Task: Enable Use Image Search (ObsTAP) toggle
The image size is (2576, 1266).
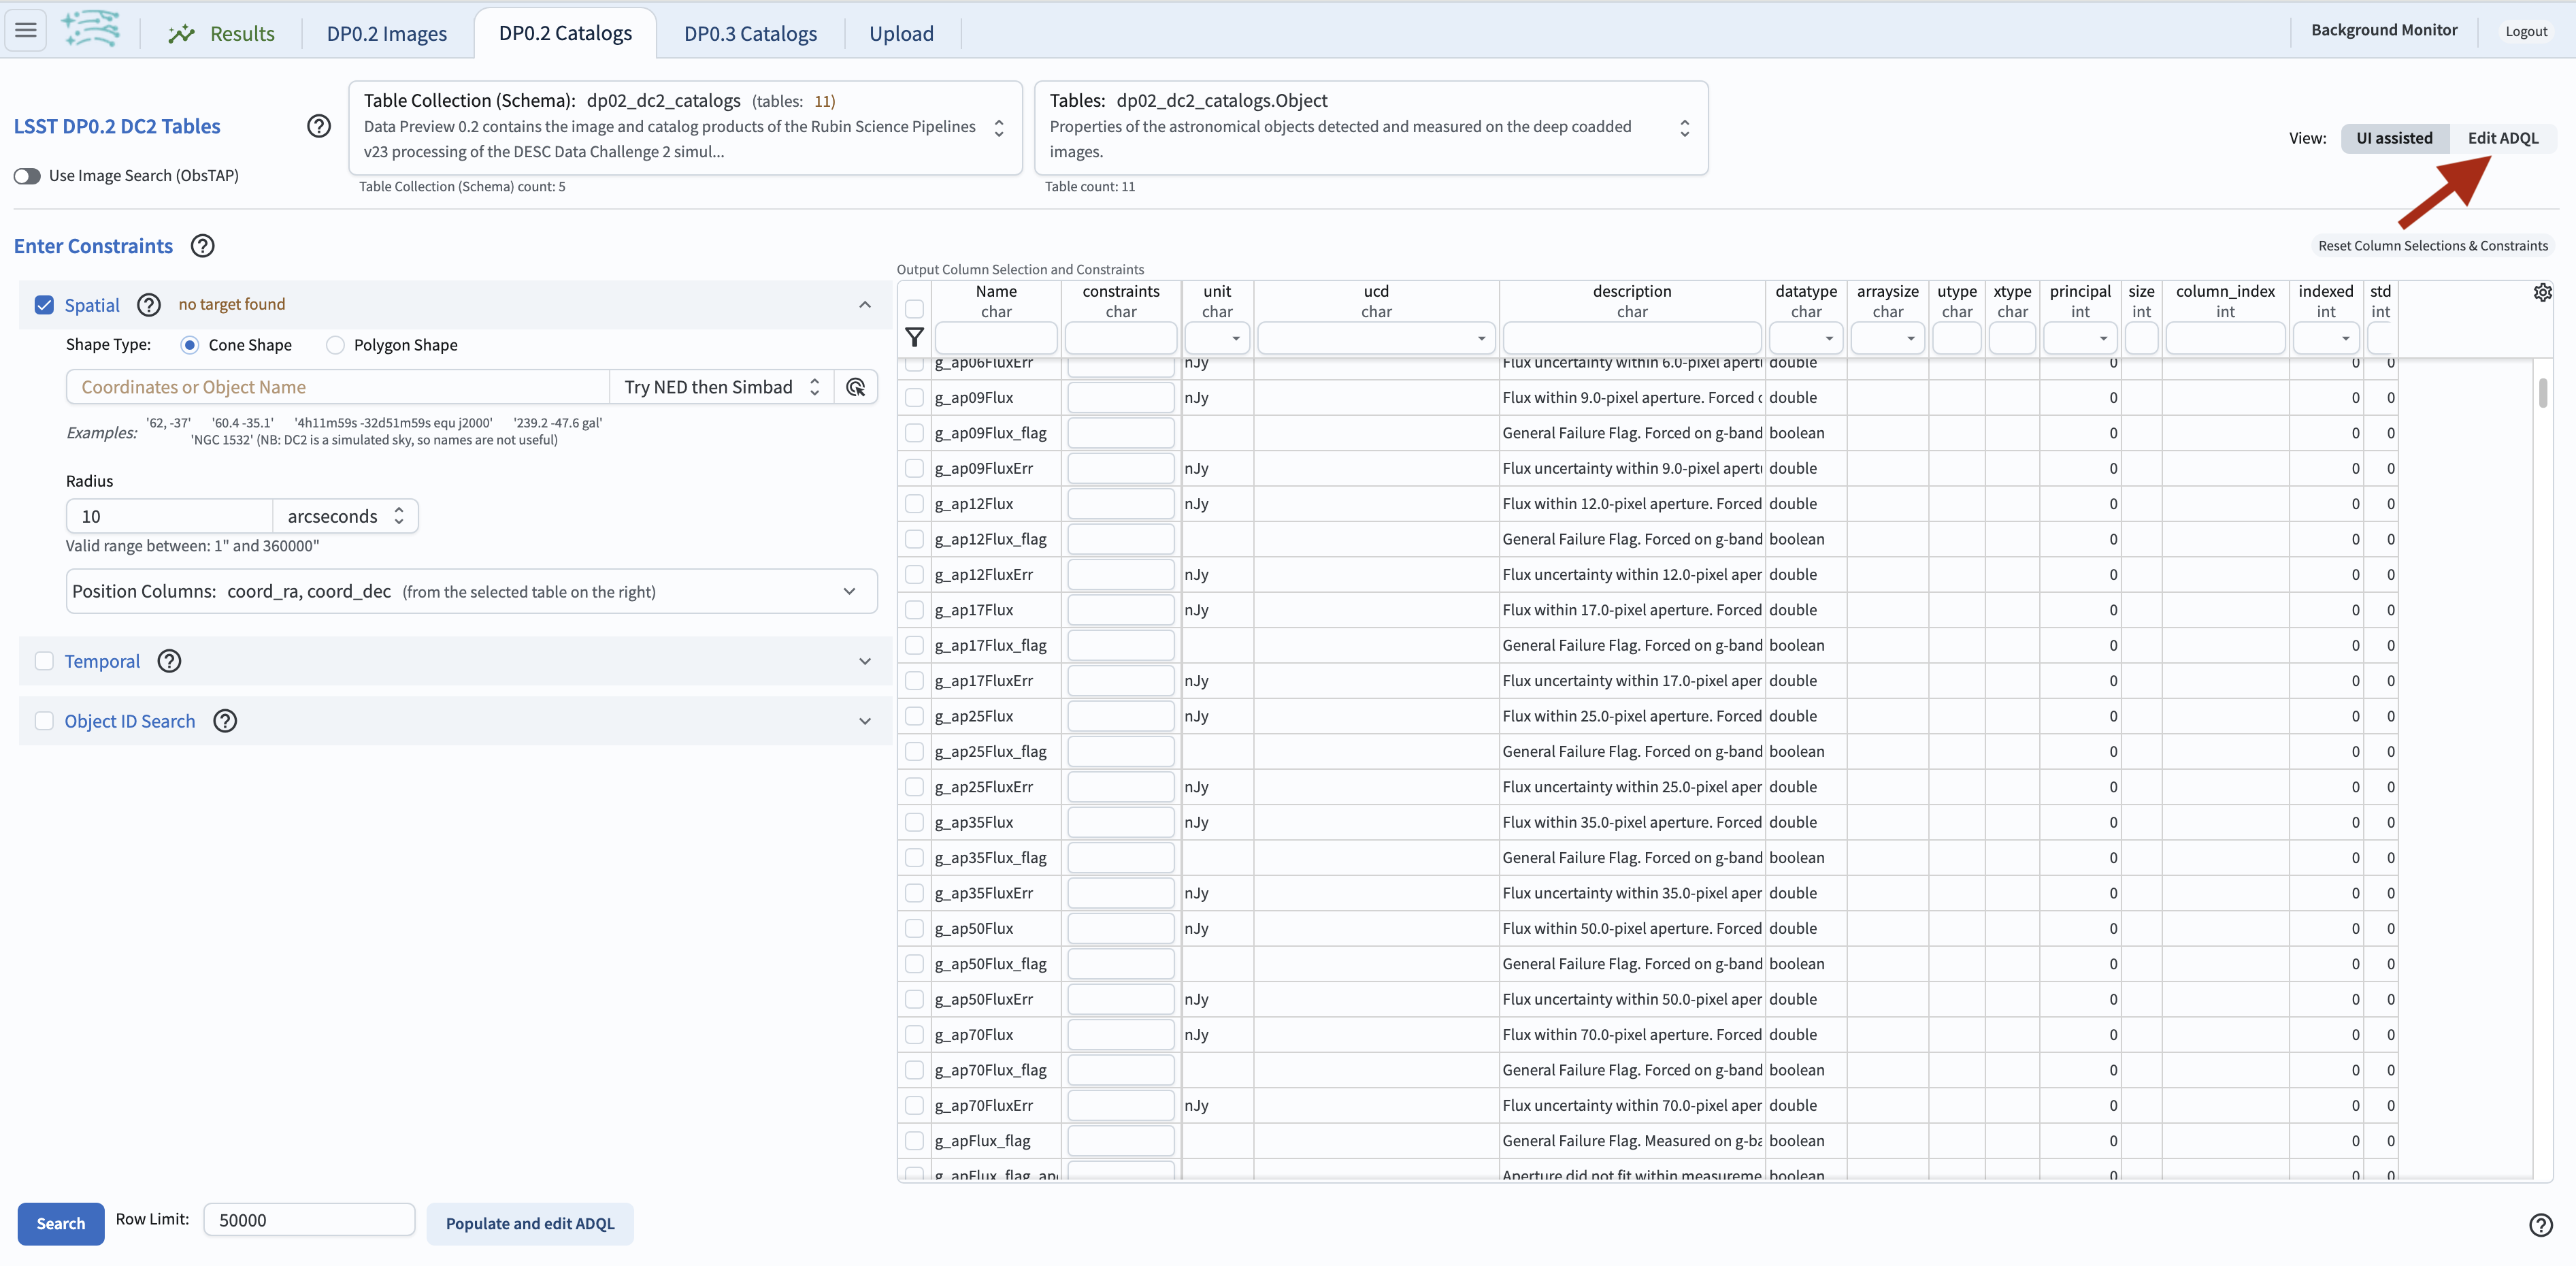Action: 27,176
